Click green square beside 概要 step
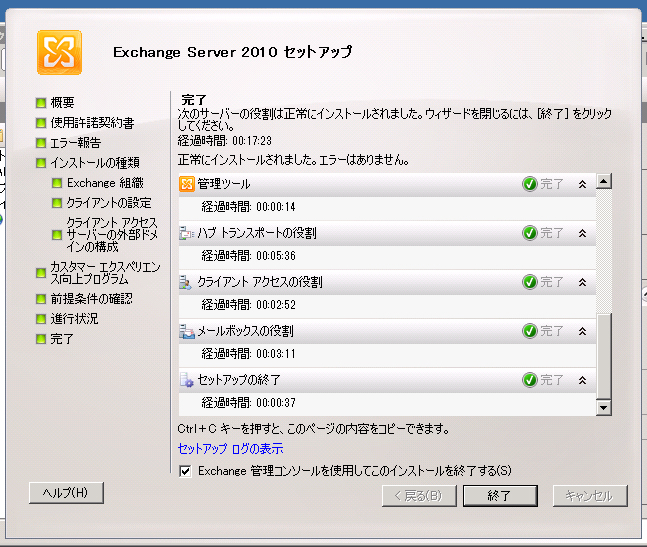The image size is (647, 547). (40, 103)
